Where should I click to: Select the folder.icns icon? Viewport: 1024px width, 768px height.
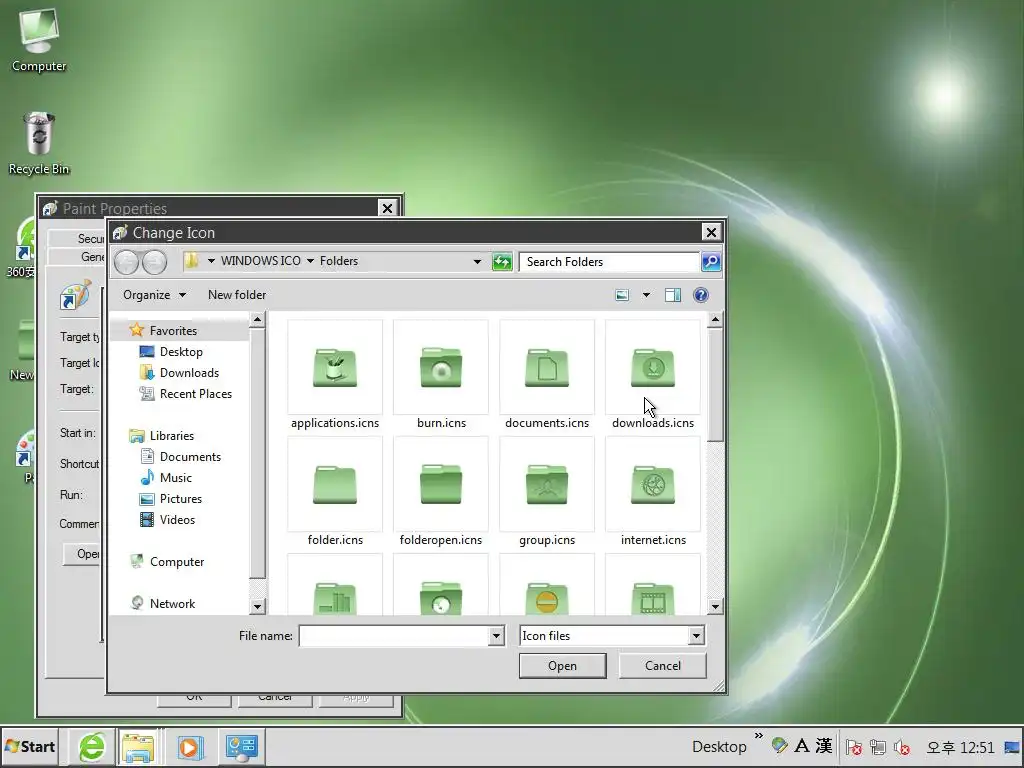click(x=334, y=485)
